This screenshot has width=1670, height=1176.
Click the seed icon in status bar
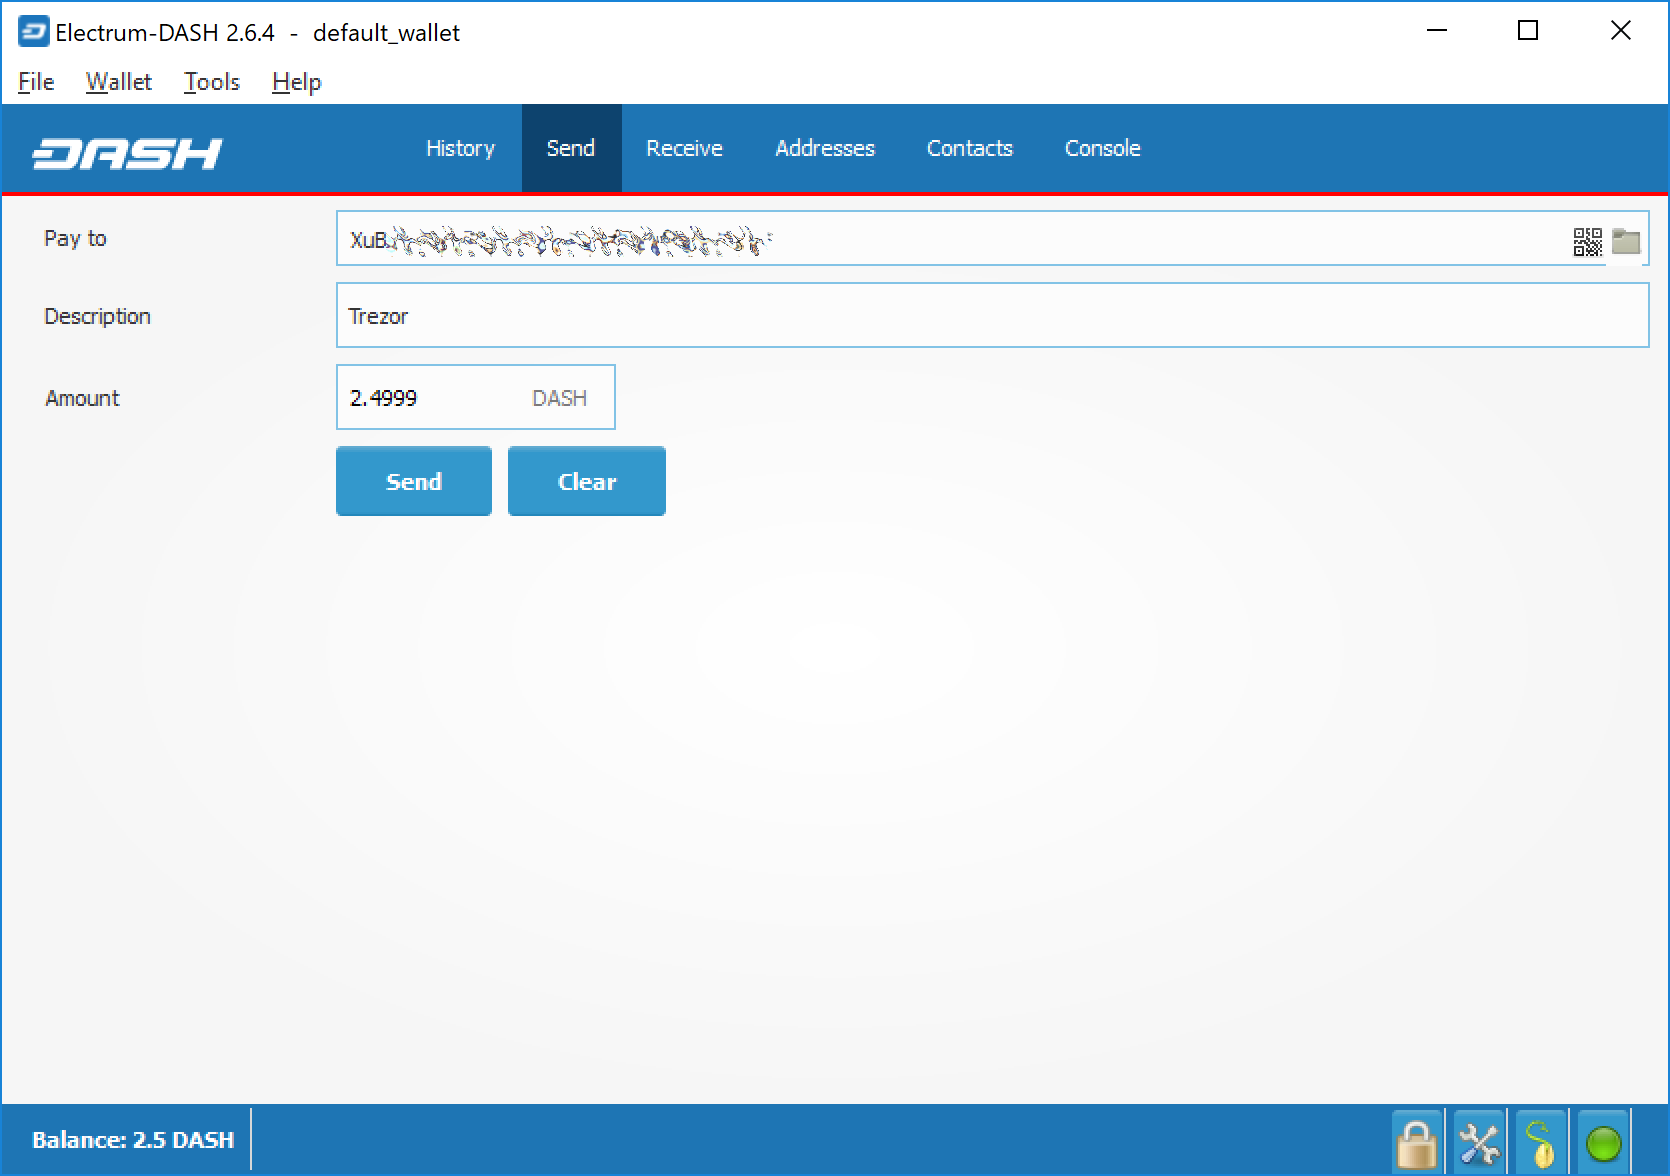click(1541, 1142)
